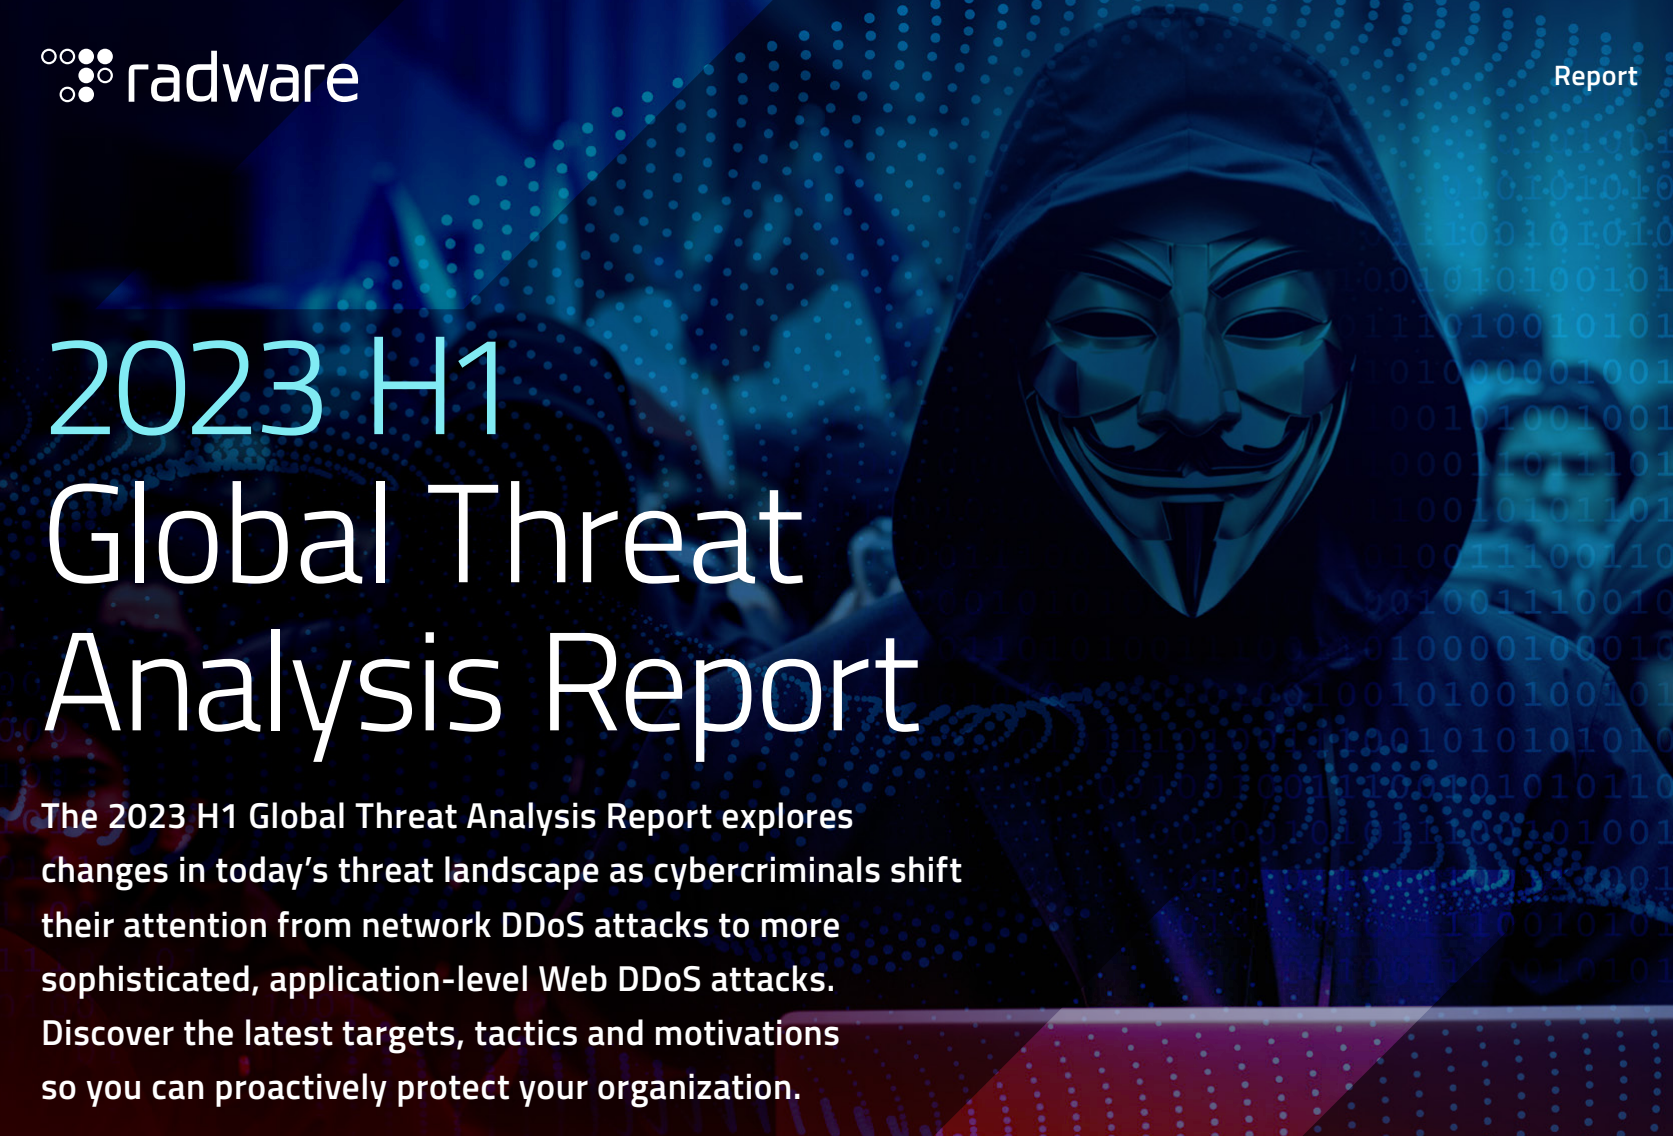This screenshot has width=1673, height=1136.
Task: Click the phrase application-level in the paragraph
Action: (399, 980)
